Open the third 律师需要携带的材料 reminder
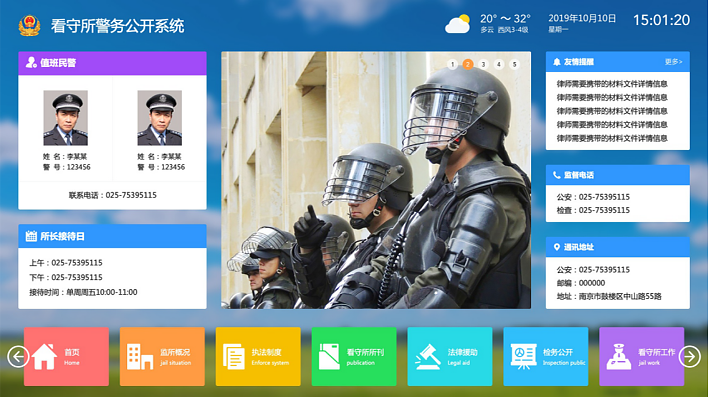 pos(612,111)
